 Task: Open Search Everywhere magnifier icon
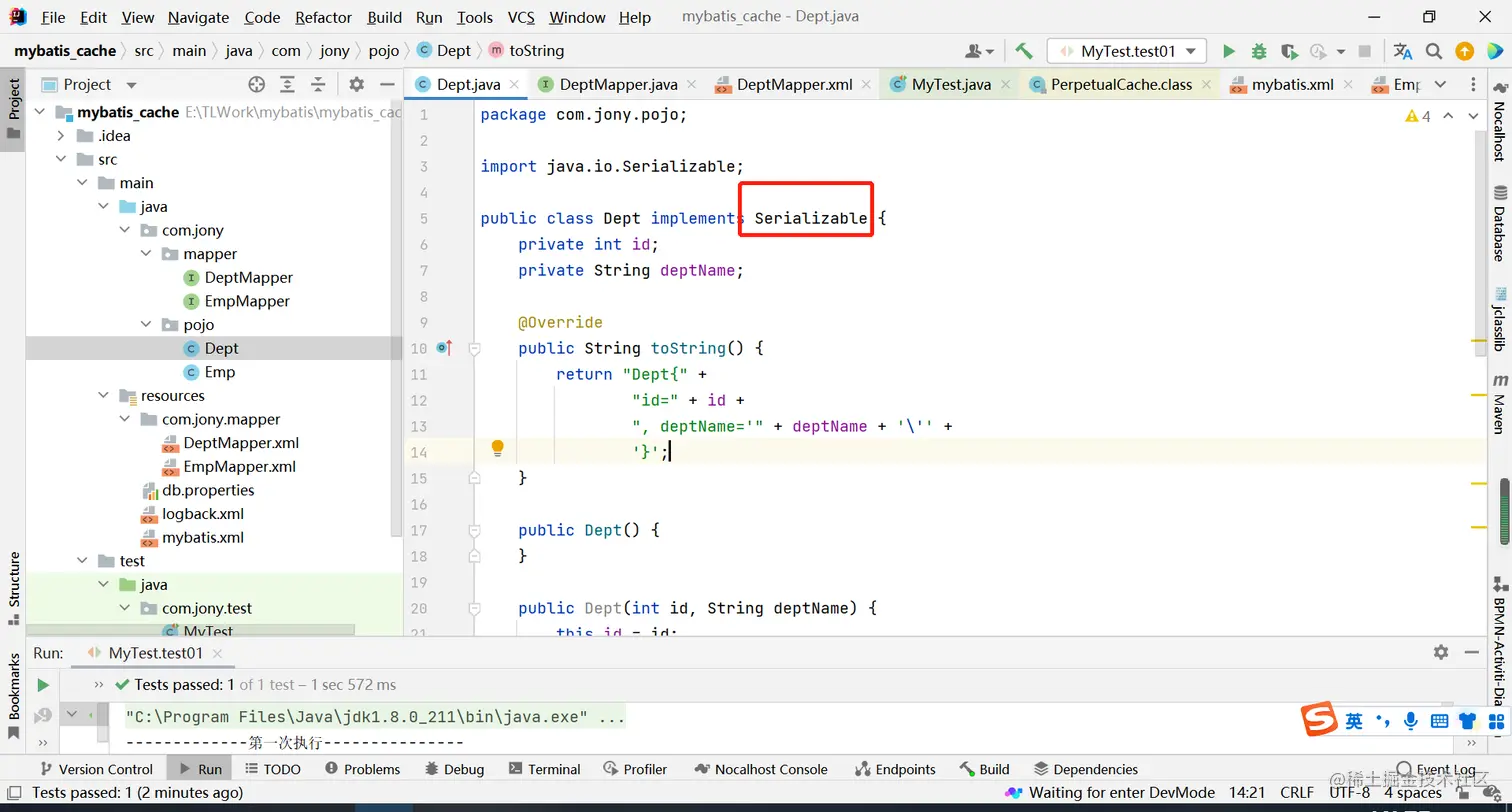[x=1434, y=51]
